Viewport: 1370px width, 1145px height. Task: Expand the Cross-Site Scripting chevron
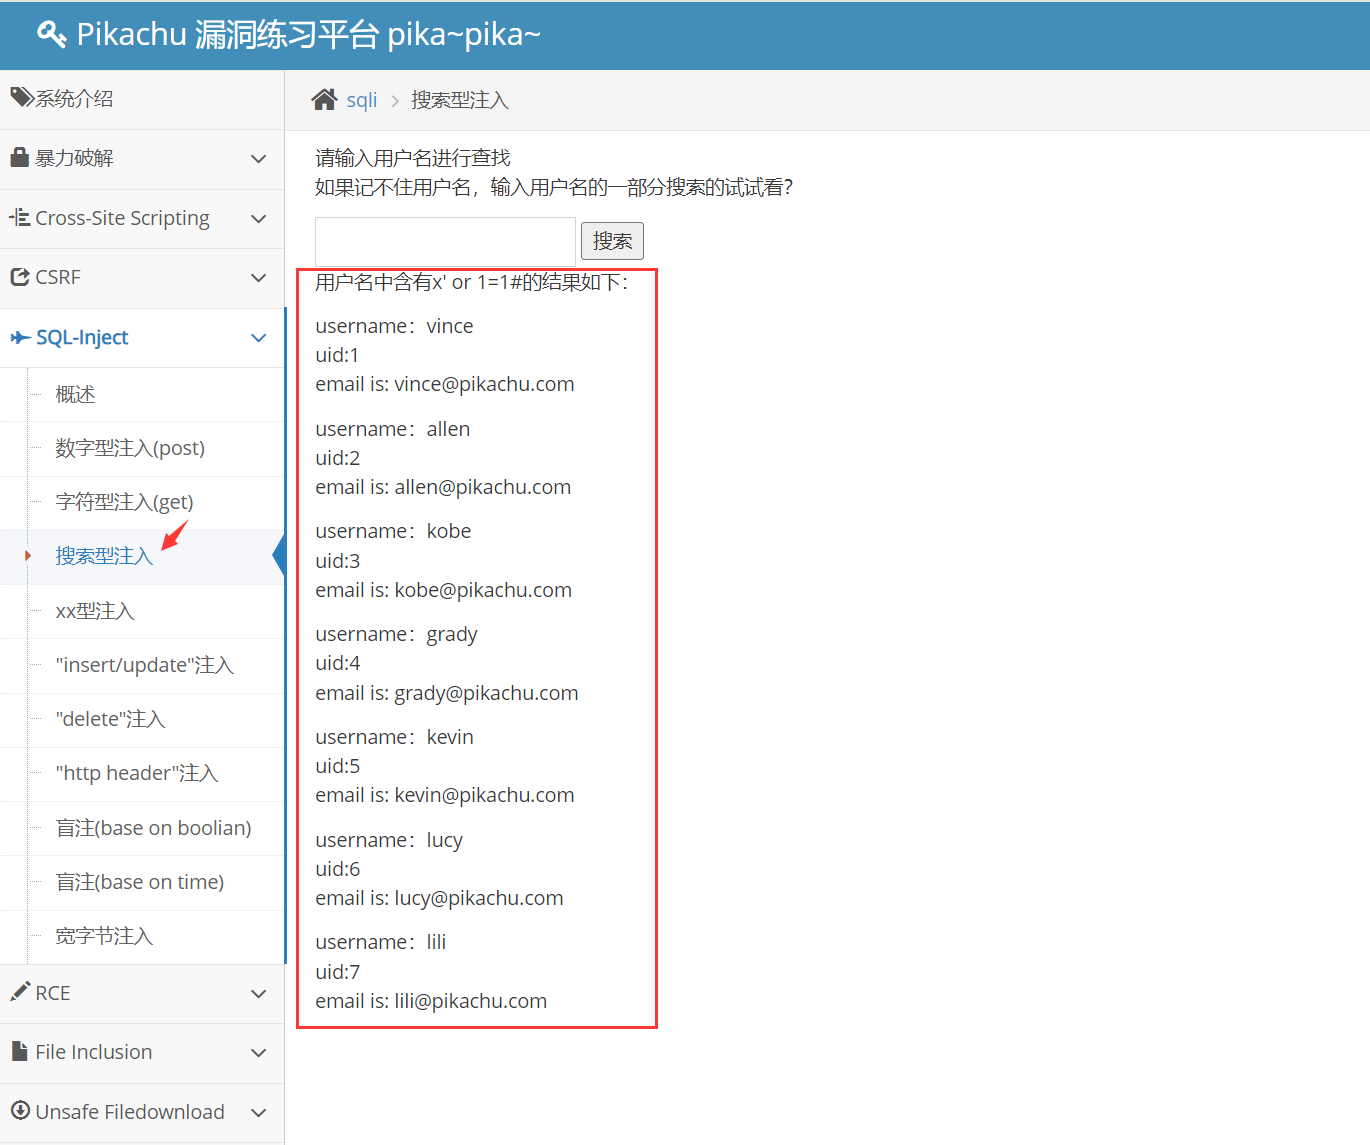click(259, 218)
